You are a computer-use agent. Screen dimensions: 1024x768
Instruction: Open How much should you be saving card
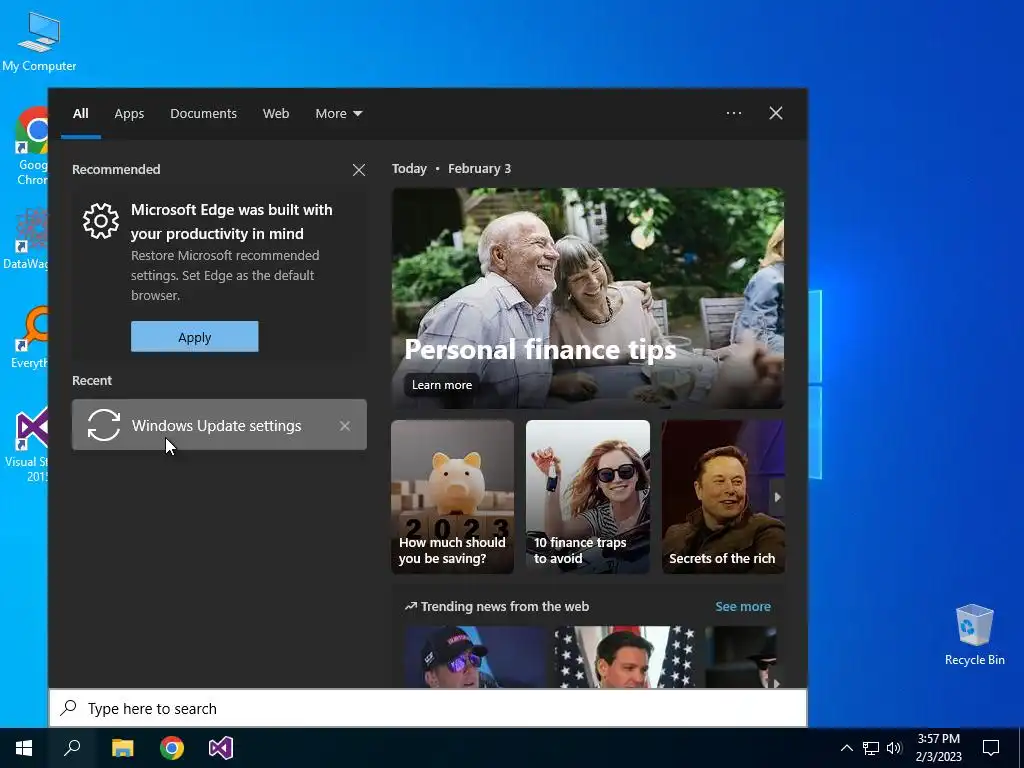point(453,496)
